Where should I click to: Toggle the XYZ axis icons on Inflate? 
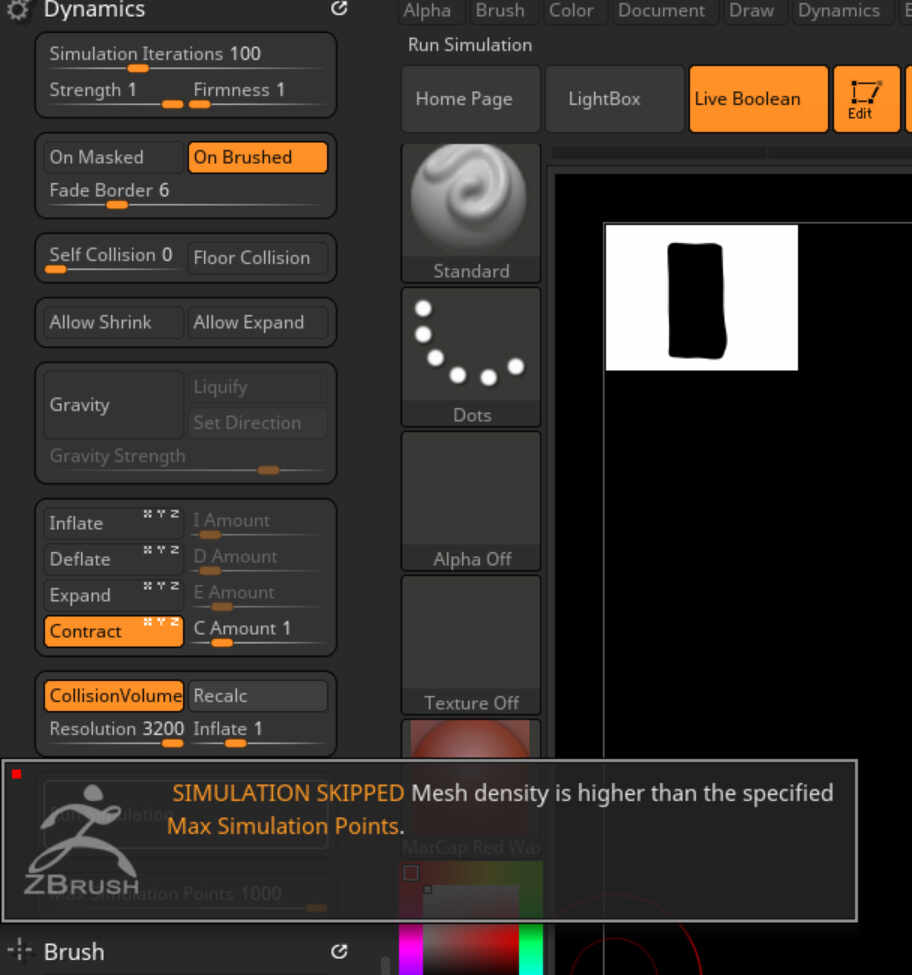pyautogui.click(x=161, y=514)
